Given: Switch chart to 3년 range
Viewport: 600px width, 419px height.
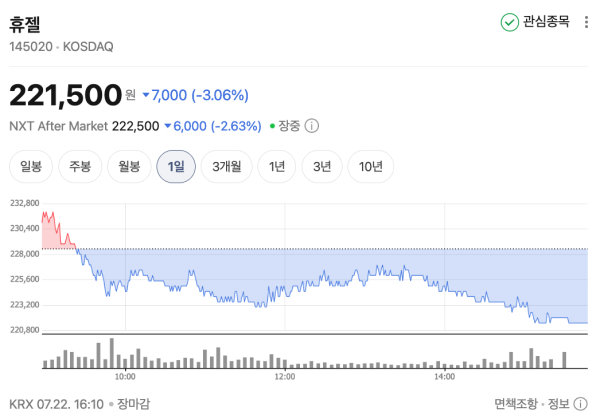Looking at the screenshot, I should [x=322, y=166].
